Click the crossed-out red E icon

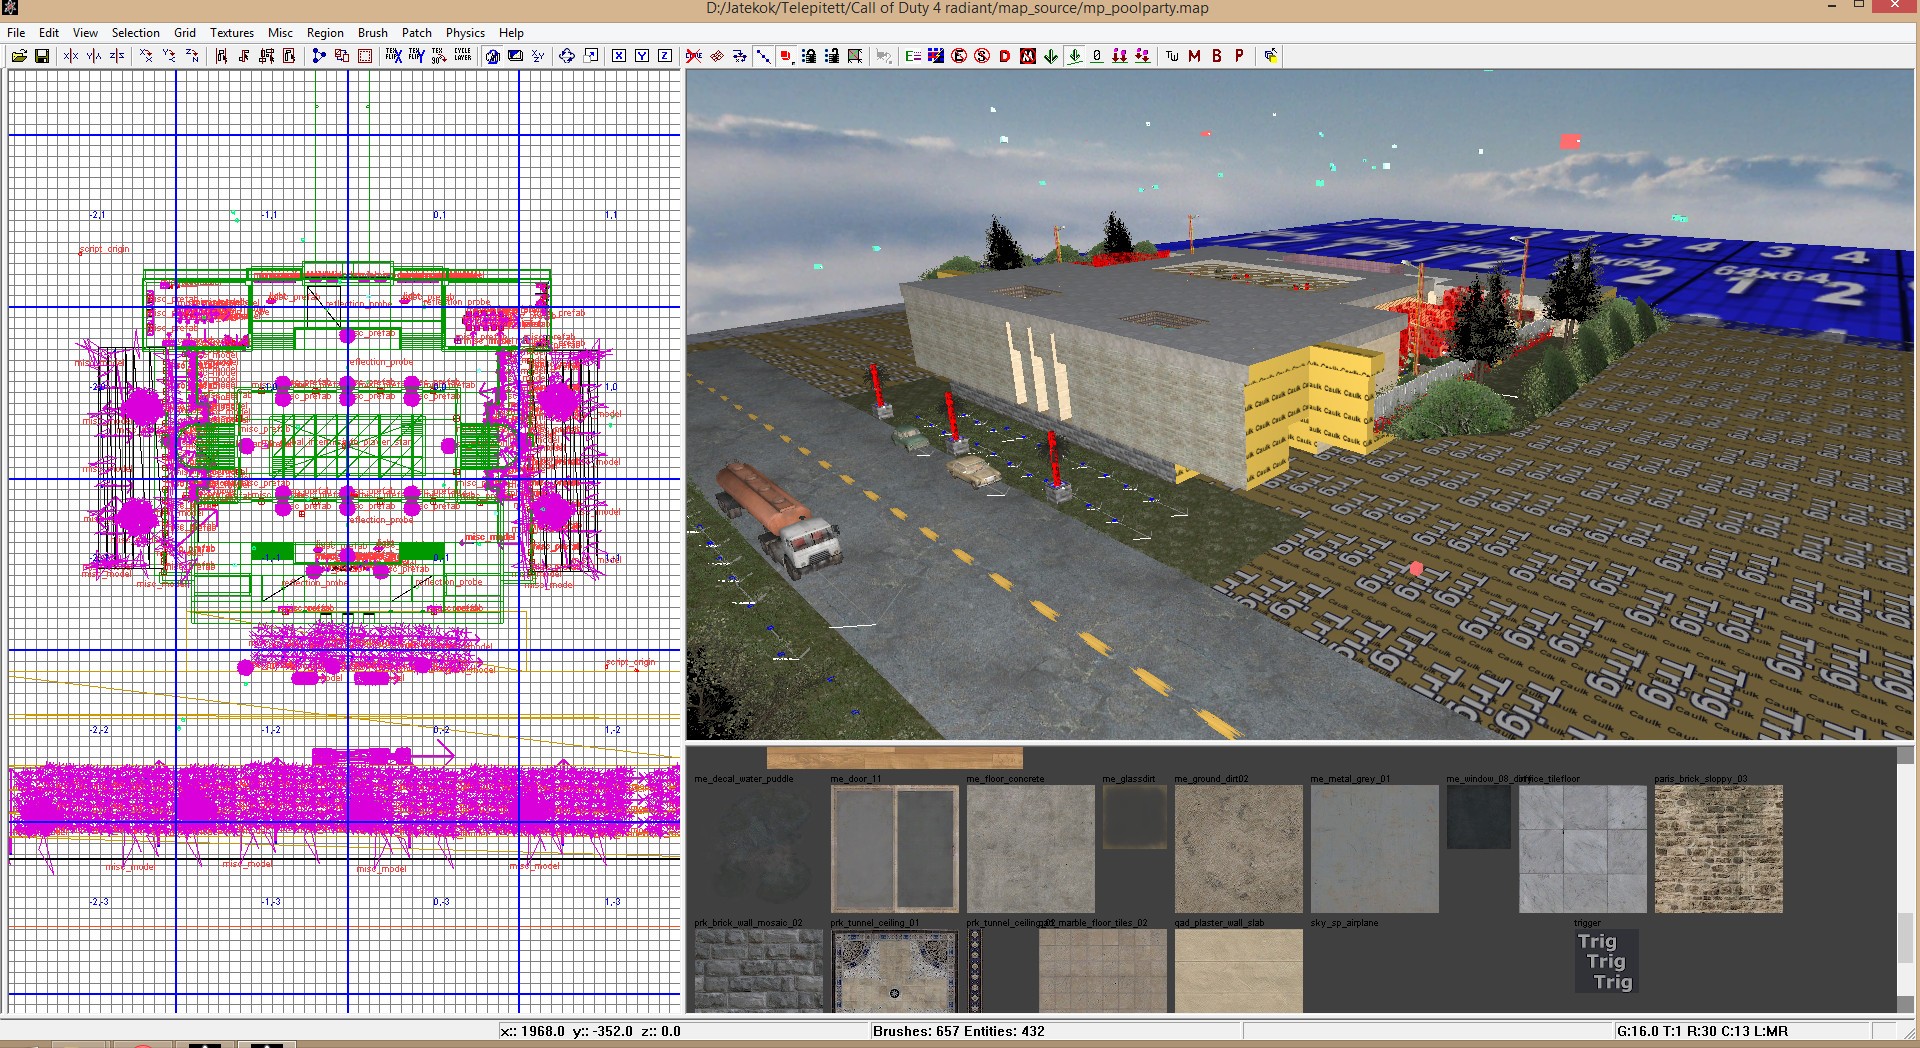click(959, 56)
